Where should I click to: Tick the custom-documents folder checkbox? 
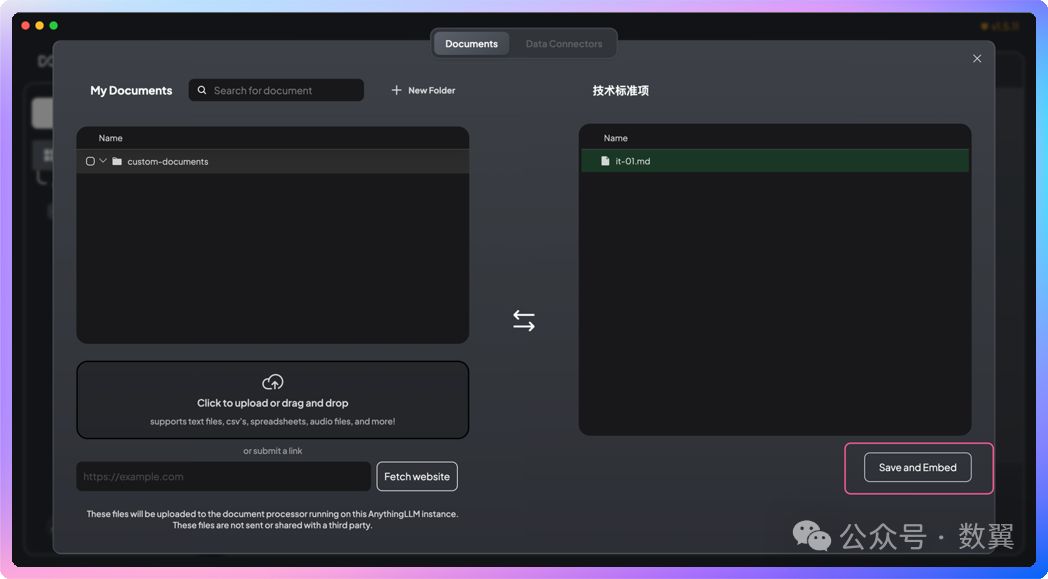(90, 162)
